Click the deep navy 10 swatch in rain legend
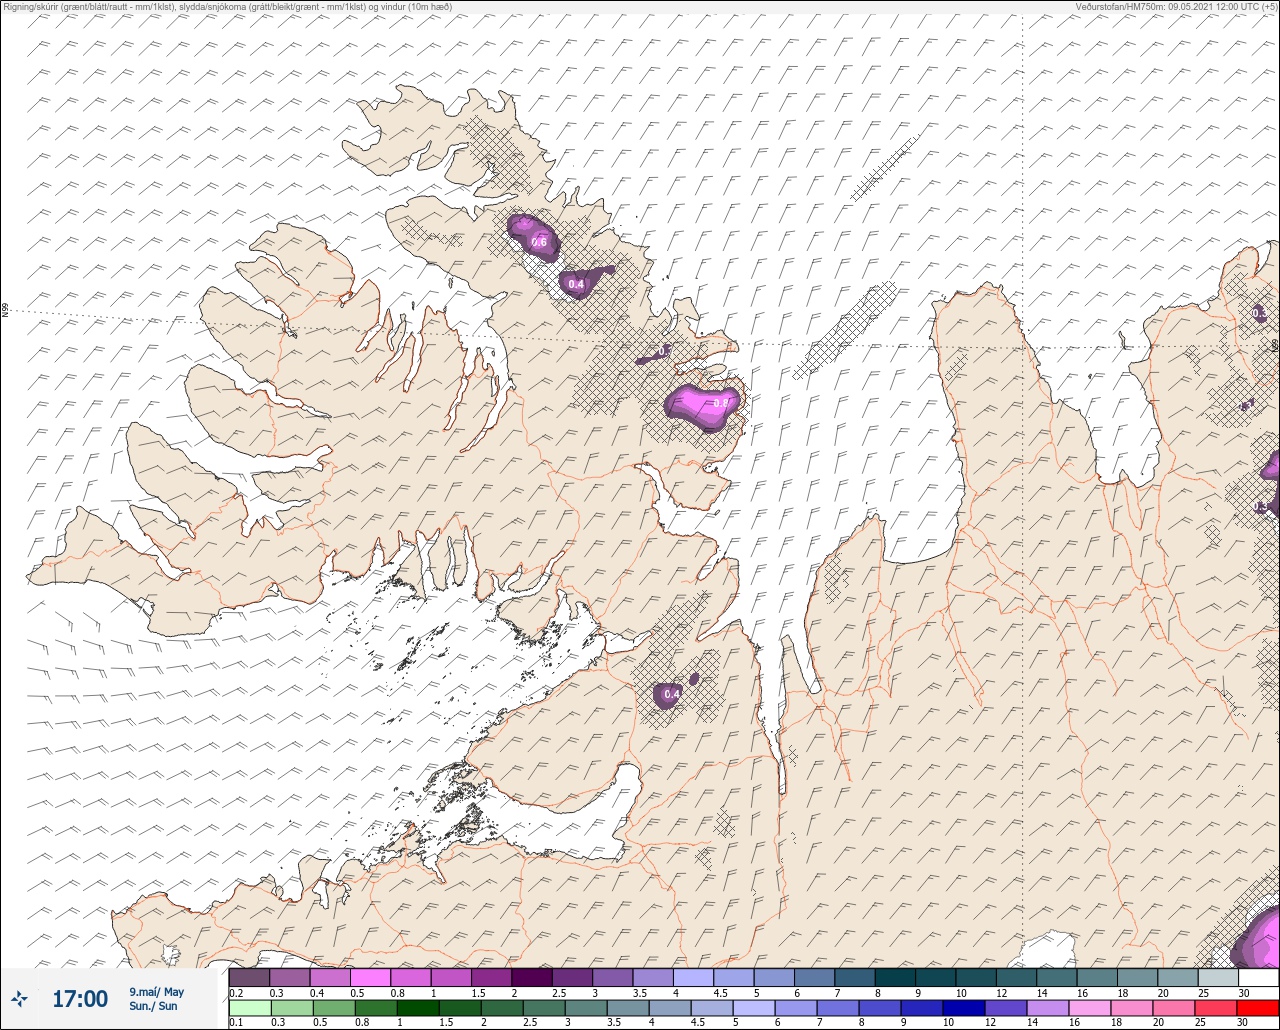The width and height of the screenshot is (1280, 1030). pyautogui.click(x=964, y=1008)
